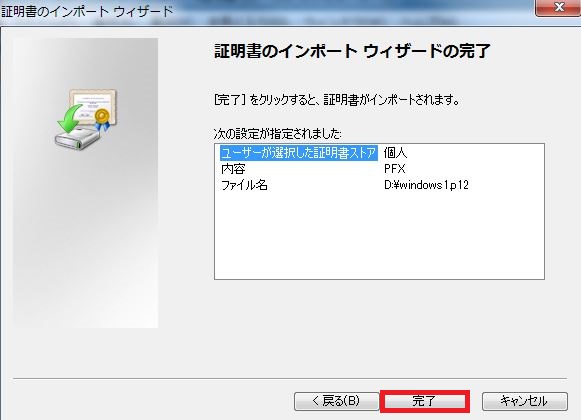Go back with the 戻る(B) button
The image size is (581, 420).
pyautogui.click(x=336, y=401)
